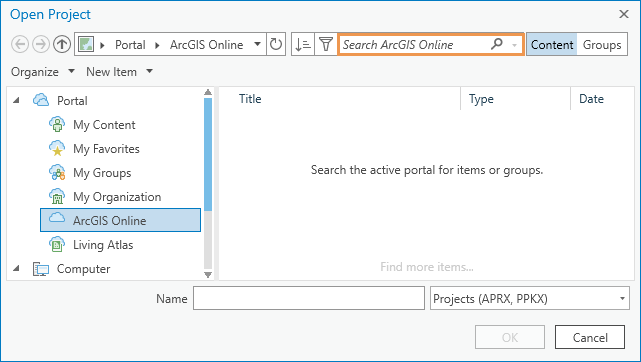Click ArcGIS Online in the path breadcrumb
This screenshot has width=641, height=362.
coord(206,45)
